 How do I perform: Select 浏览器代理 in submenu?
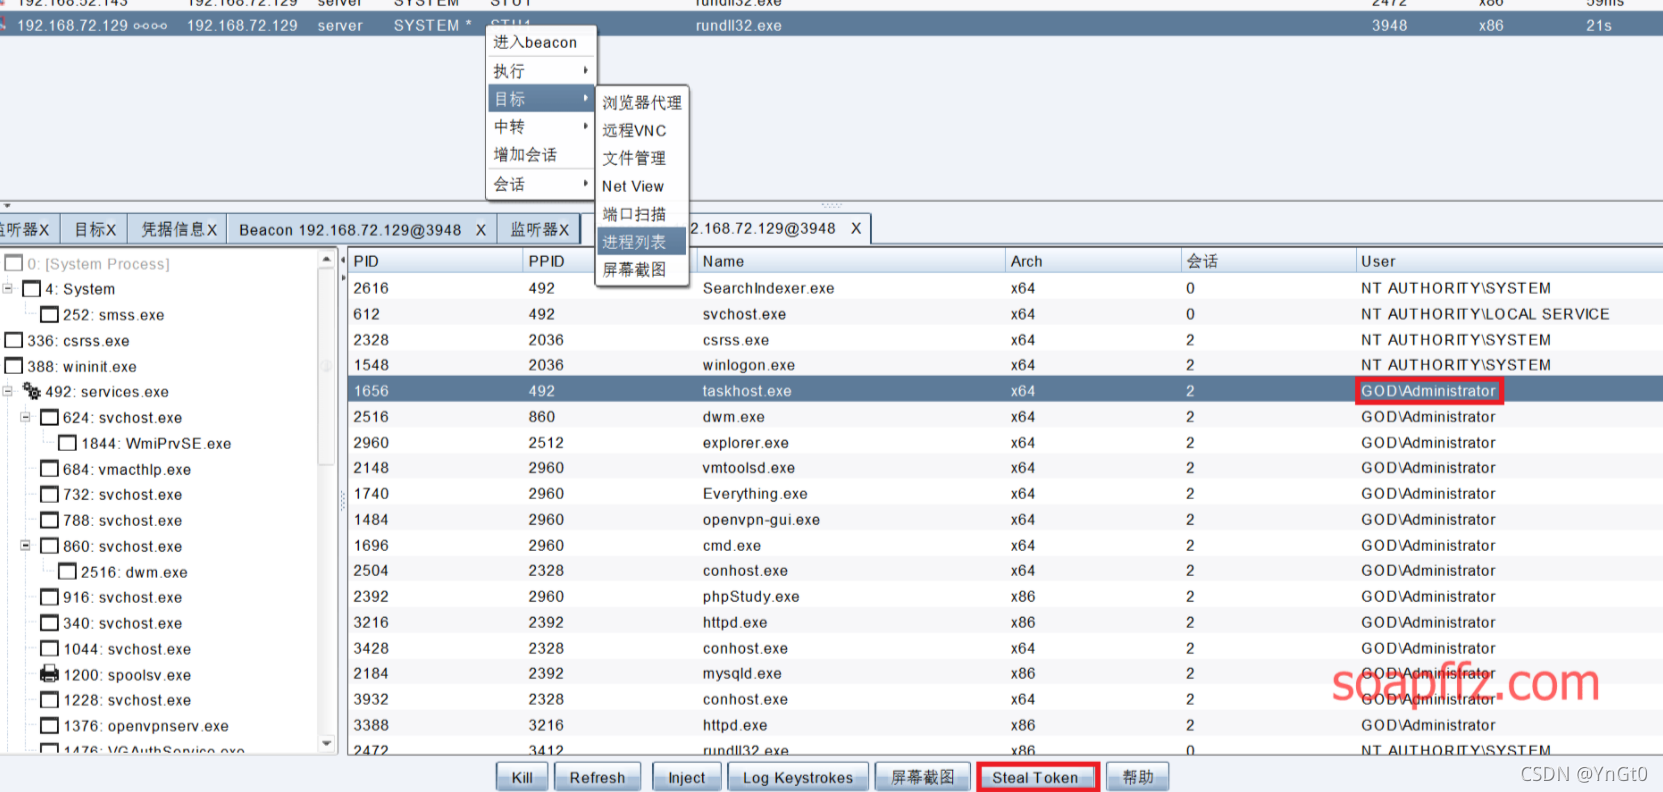coord(642,103)
